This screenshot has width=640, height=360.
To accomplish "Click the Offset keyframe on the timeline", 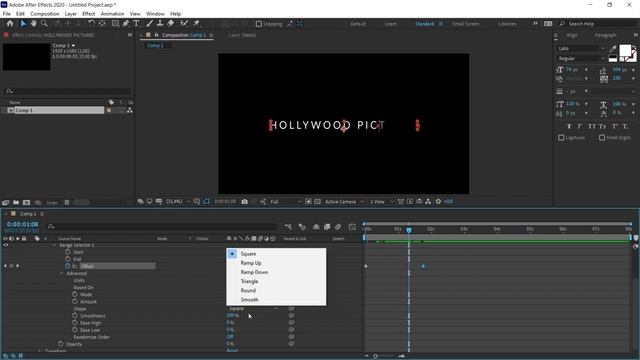I will coord(423,266).
